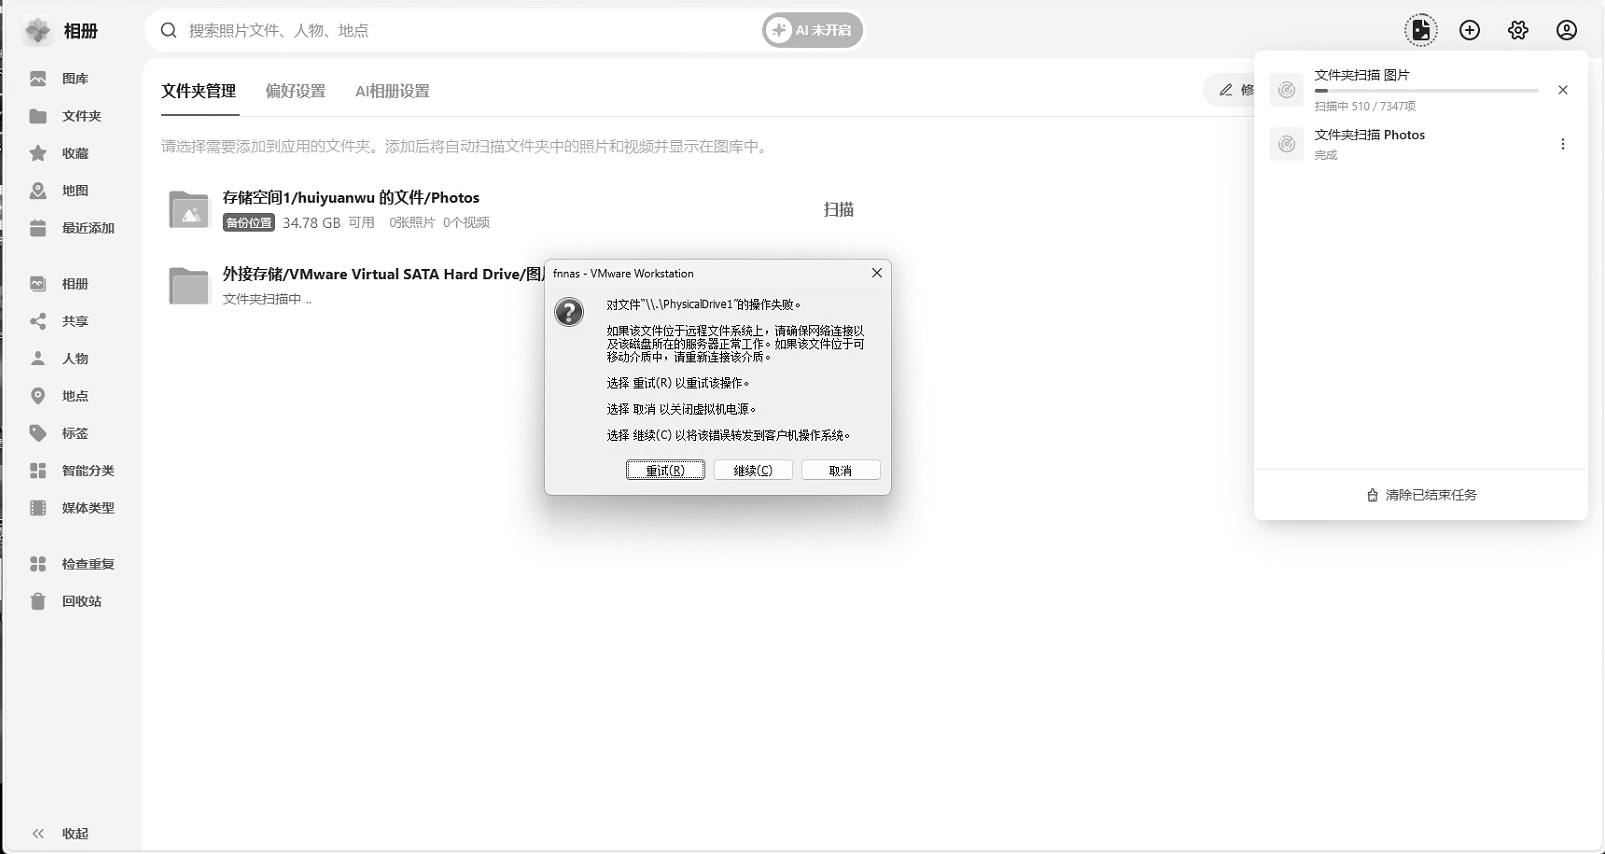Viewport: 1605px width, 854px height.
Task: Open more options for Photos scan task
Action: pos(1562,144)
